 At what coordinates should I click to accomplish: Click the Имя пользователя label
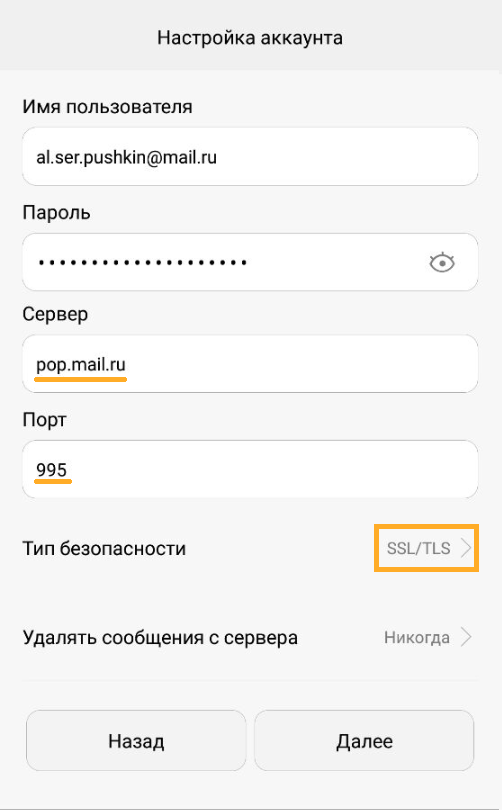coord(107,107)
